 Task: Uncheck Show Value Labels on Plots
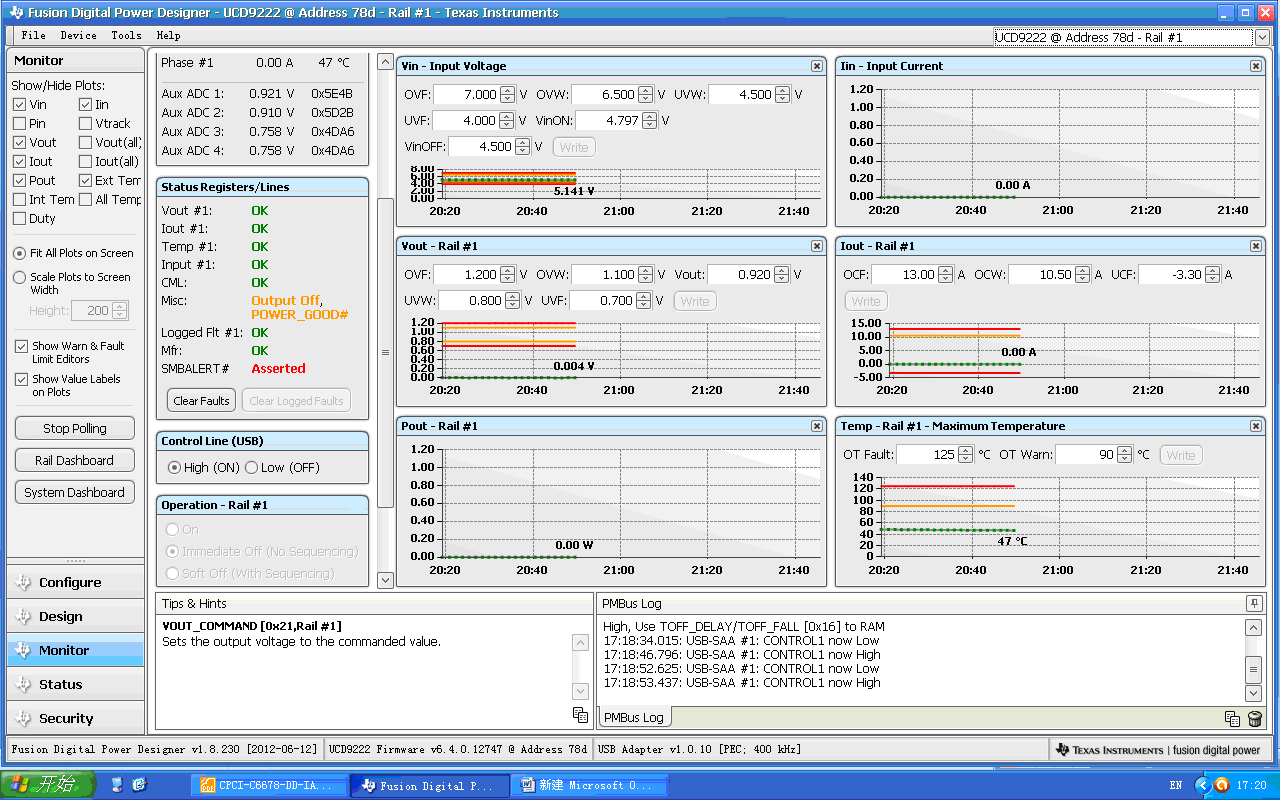click(x=21, y=380)
